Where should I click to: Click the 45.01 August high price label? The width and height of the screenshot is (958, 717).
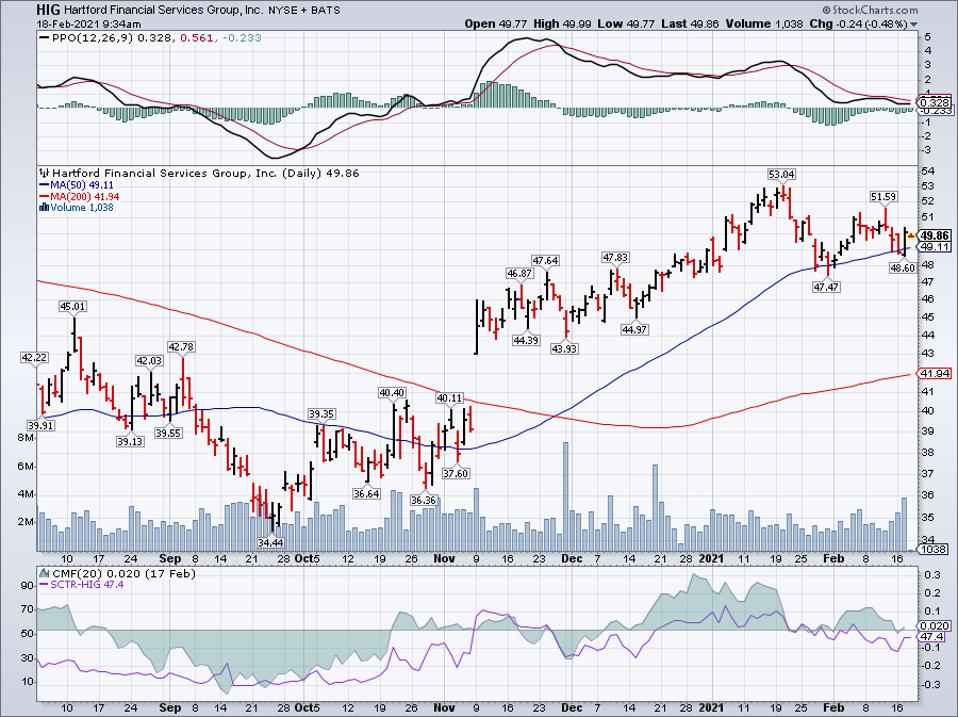tap(73, 306)
